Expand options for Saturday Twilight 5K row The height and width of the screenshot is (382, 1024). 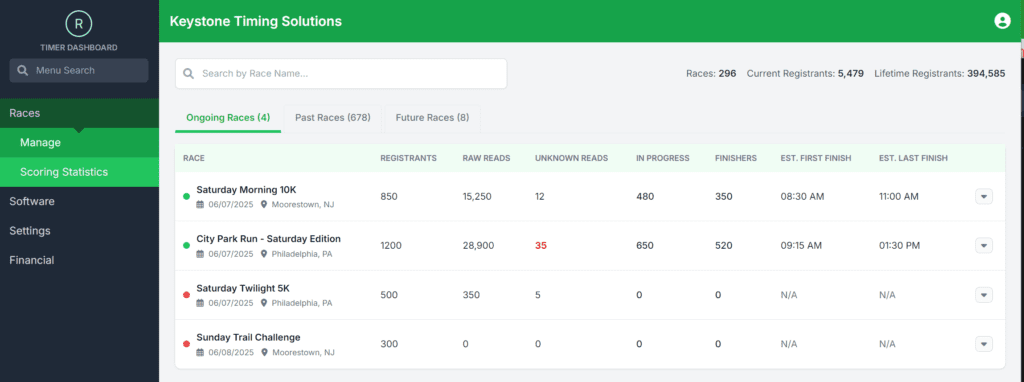click(984, 294)
